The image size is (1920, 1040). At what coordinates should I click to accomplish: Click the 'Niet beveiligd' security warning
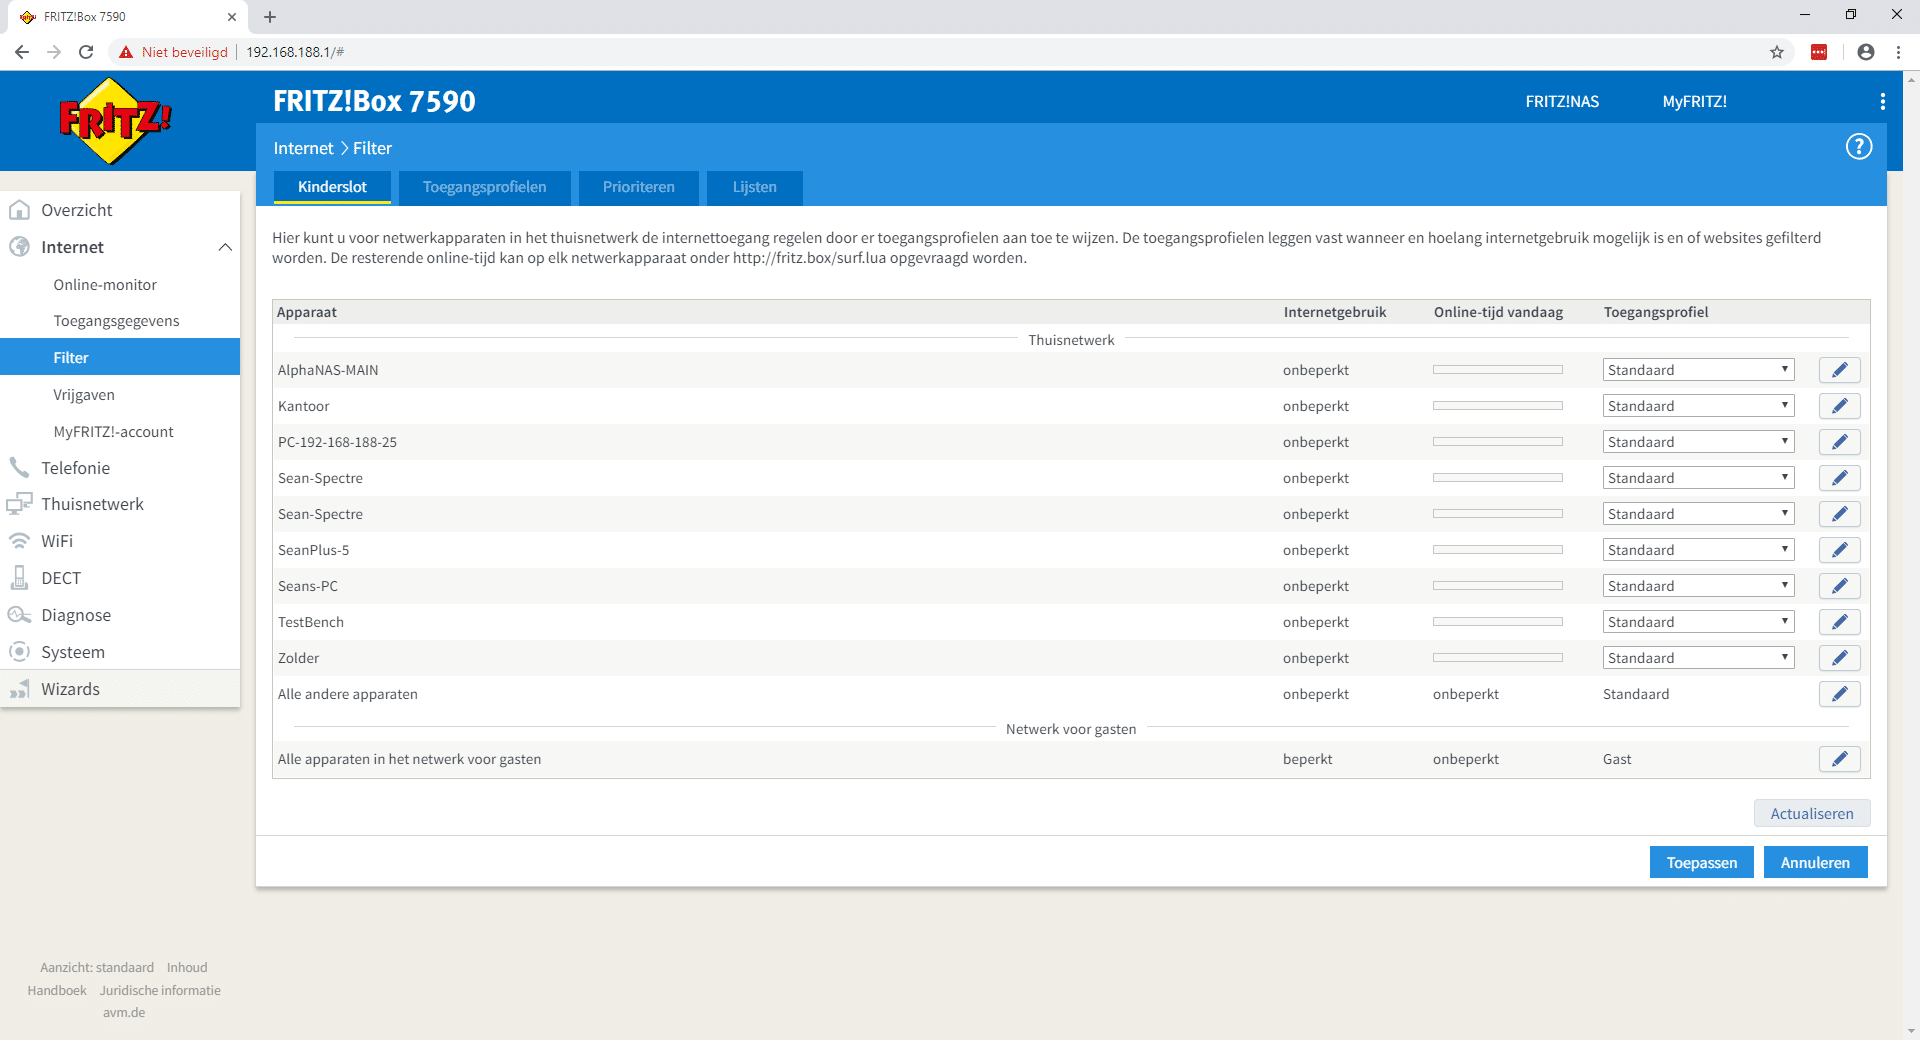coord(174,52)
